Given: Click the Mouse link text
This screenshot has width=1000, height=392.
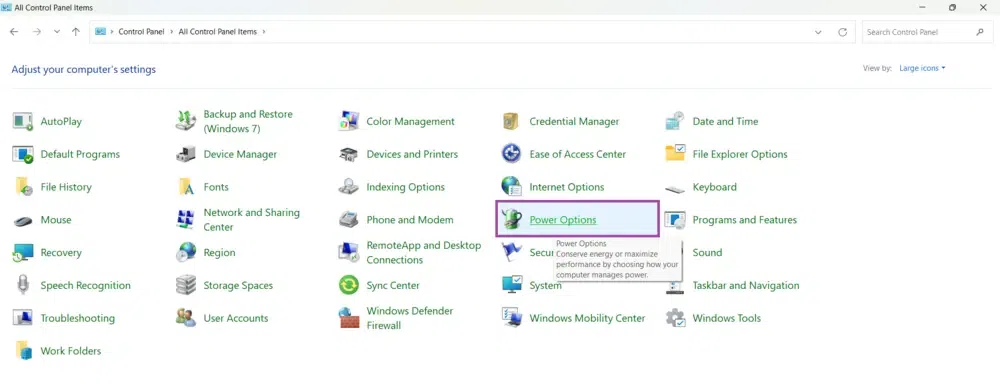Looking at the screenshot, I should coord(56,220).
